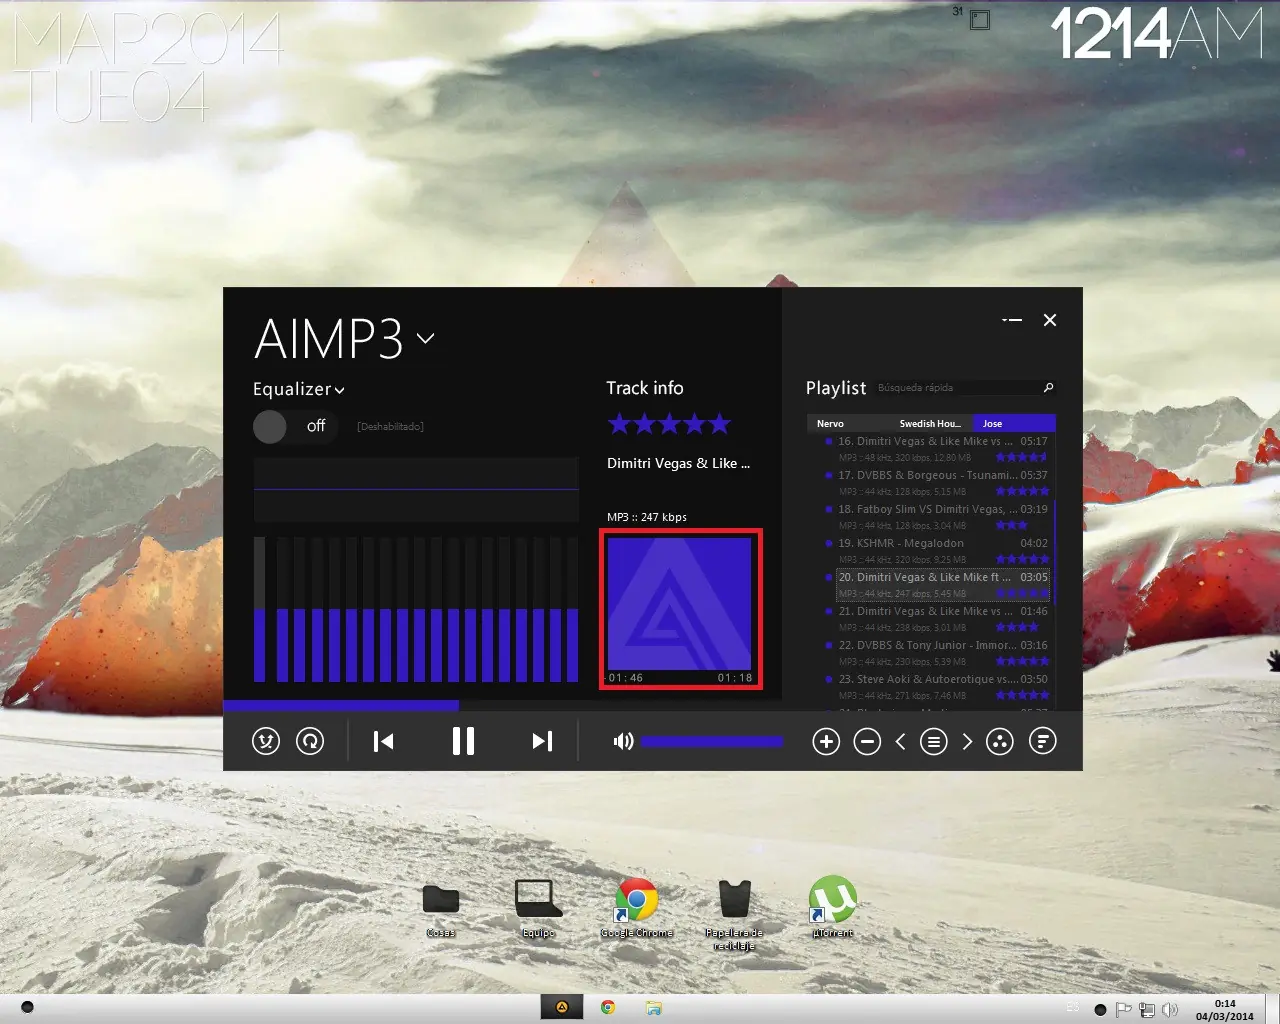The image size is (1280, 1024).
Task: Open the uTorrent desktop icon
Action: (831, 900)
